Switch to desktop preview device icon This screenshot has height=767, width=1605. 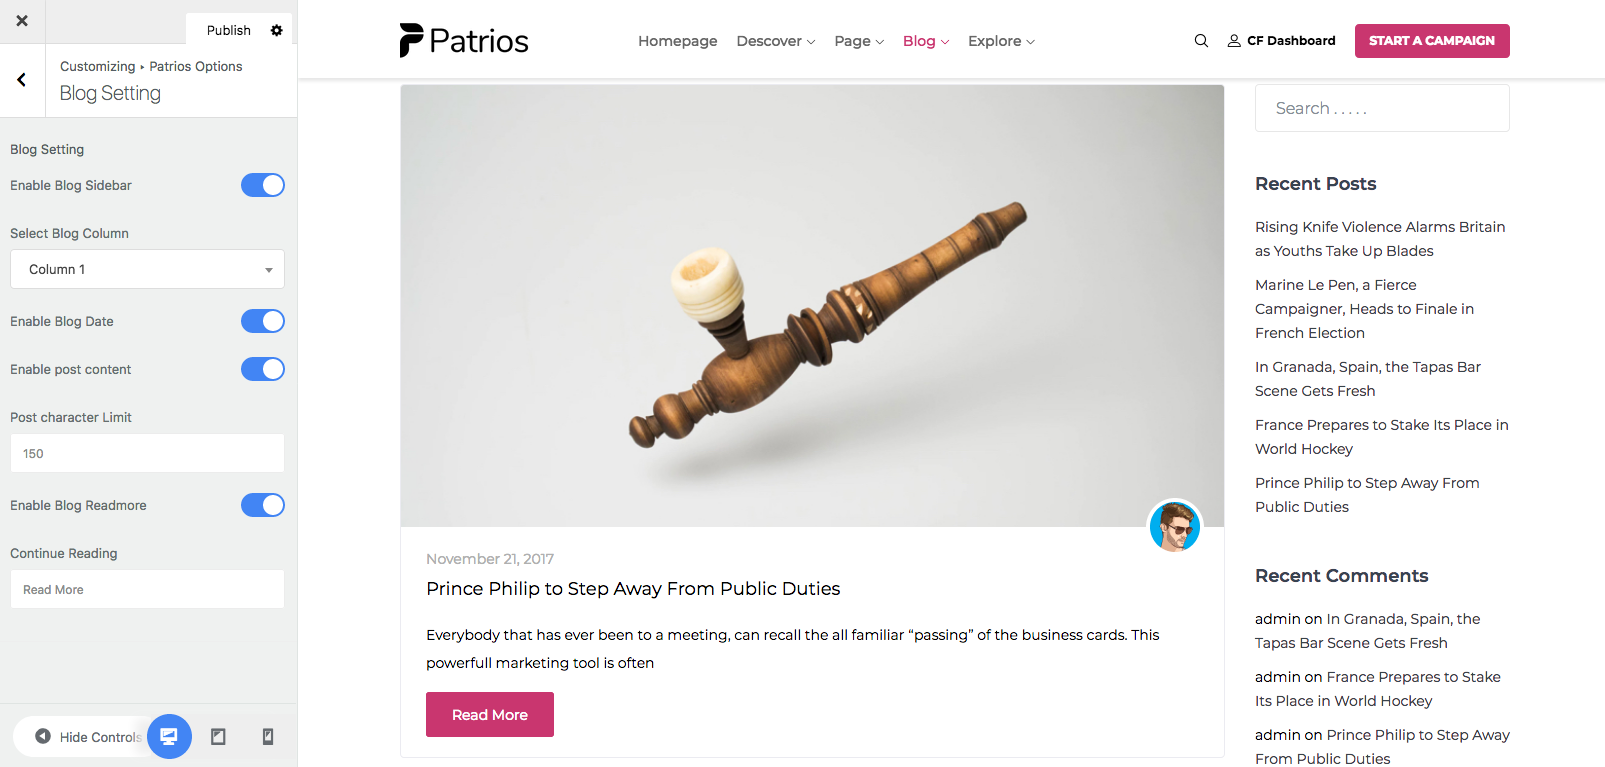click(169, 737)
